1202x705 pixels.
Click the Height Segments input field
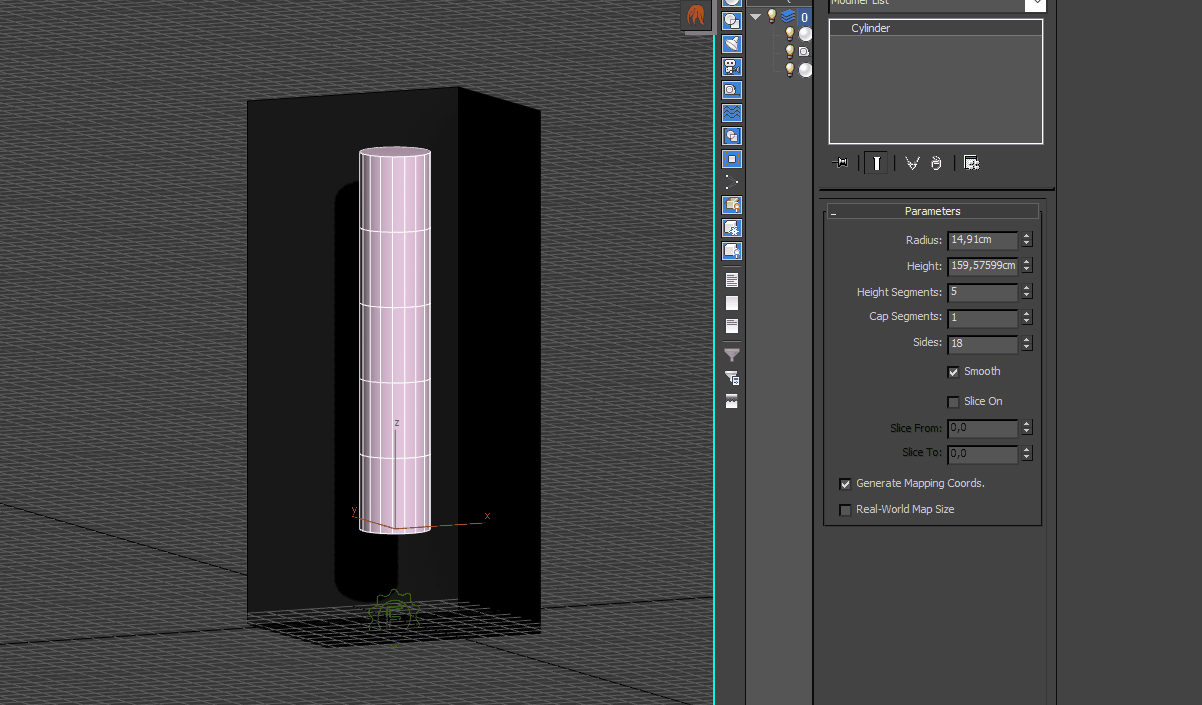(x=982, y=292)
